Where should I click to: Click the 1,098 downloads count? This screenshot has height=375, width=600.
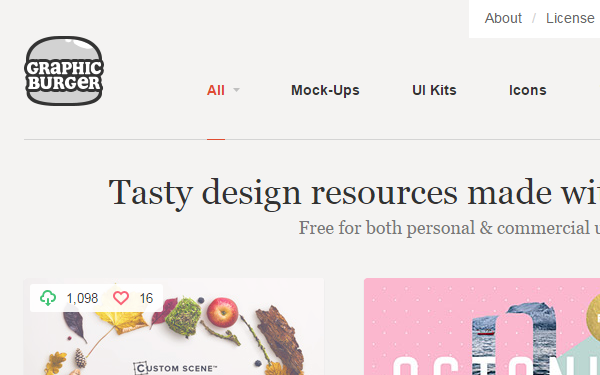[82, 298]
